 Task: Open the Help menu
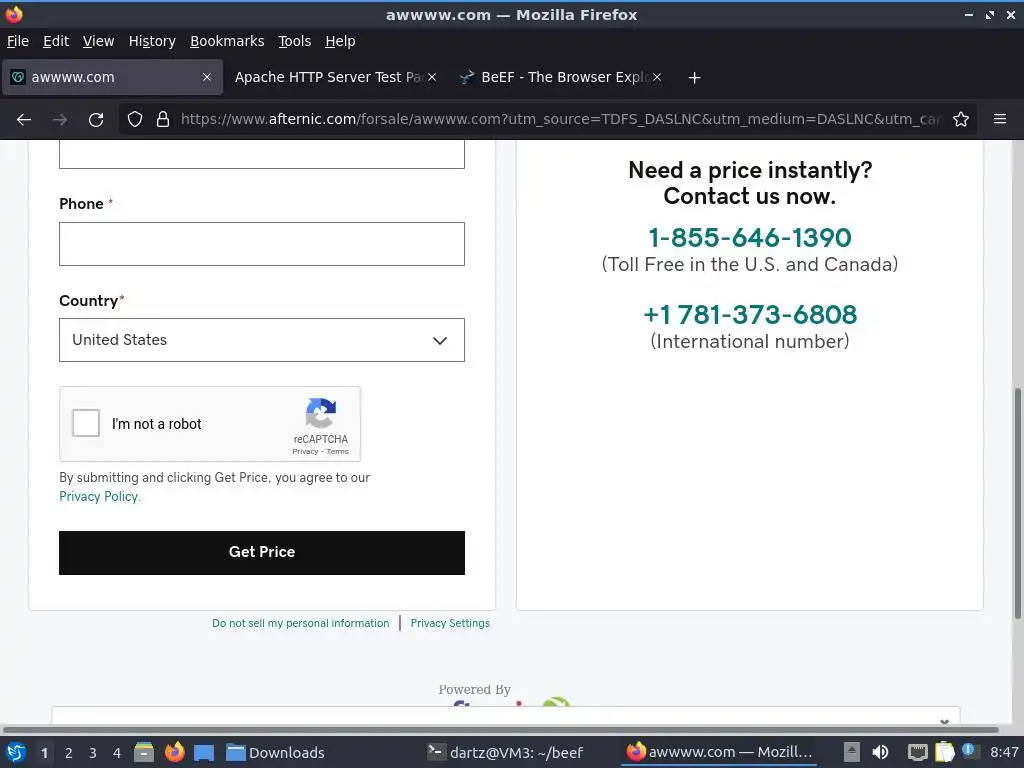340,41
